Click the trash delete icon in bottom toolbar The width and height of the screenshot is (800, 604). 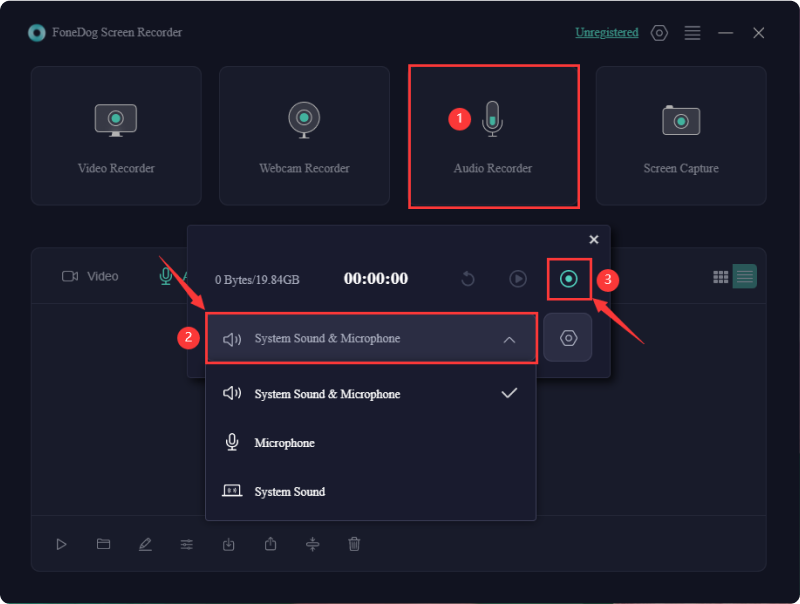[354, 544]
